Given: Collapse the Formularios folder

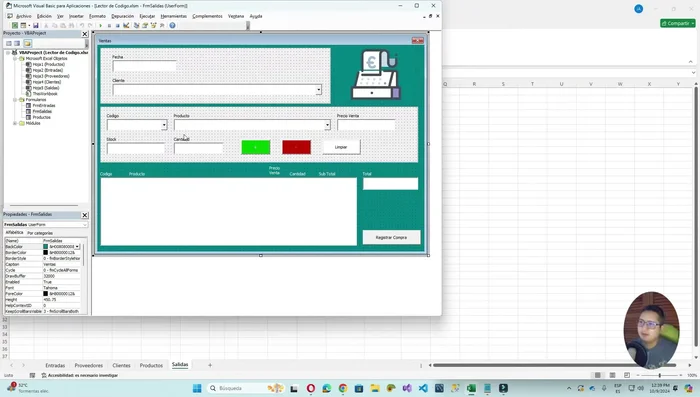Looking at the screenshot, I should [15, 100].
